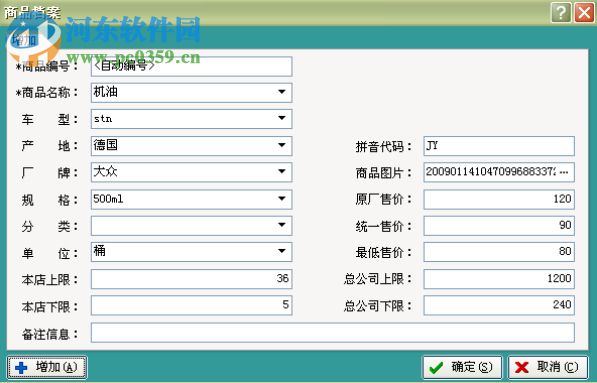Click the 统一售价 field with 90
Viewport: 597px width, 383px height.
pos(499,226)
